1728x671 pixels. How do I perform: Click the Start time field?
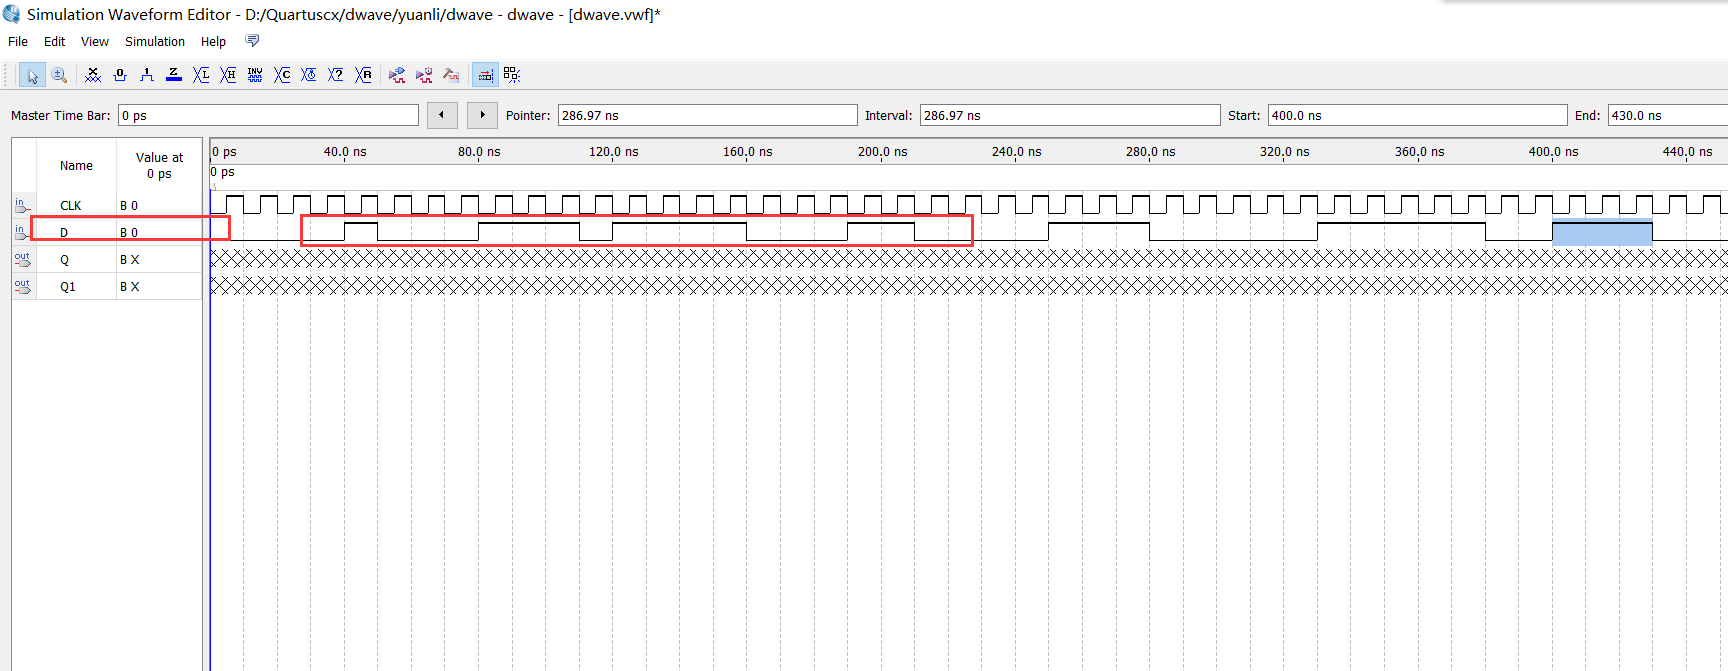coord(1417,115)
